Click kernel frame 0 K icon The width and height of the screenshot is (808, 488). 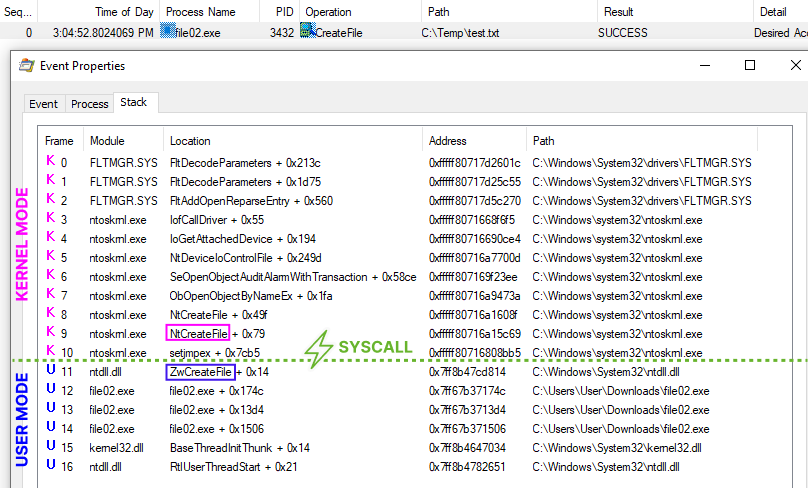(50, 161)
